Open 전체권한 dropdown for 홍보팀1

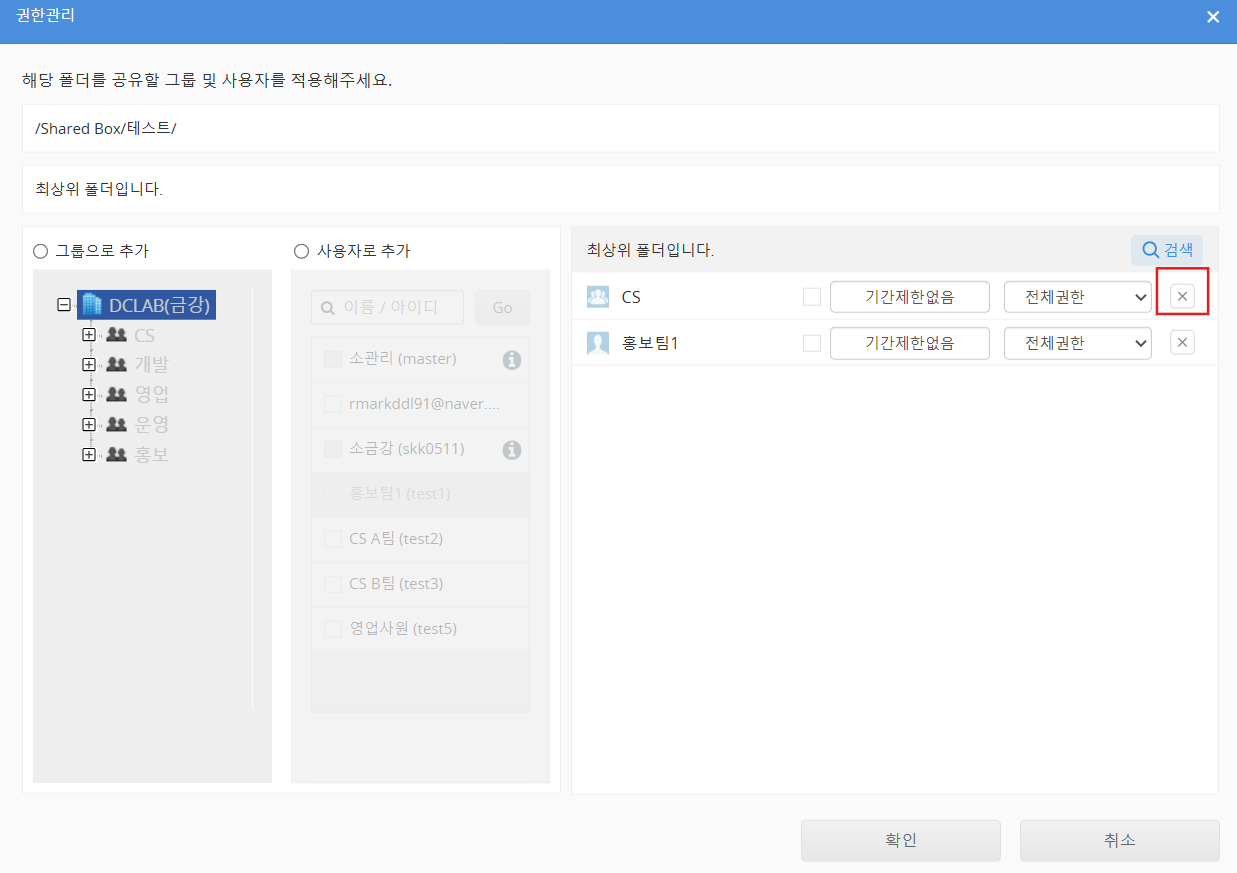point(1077,343)
